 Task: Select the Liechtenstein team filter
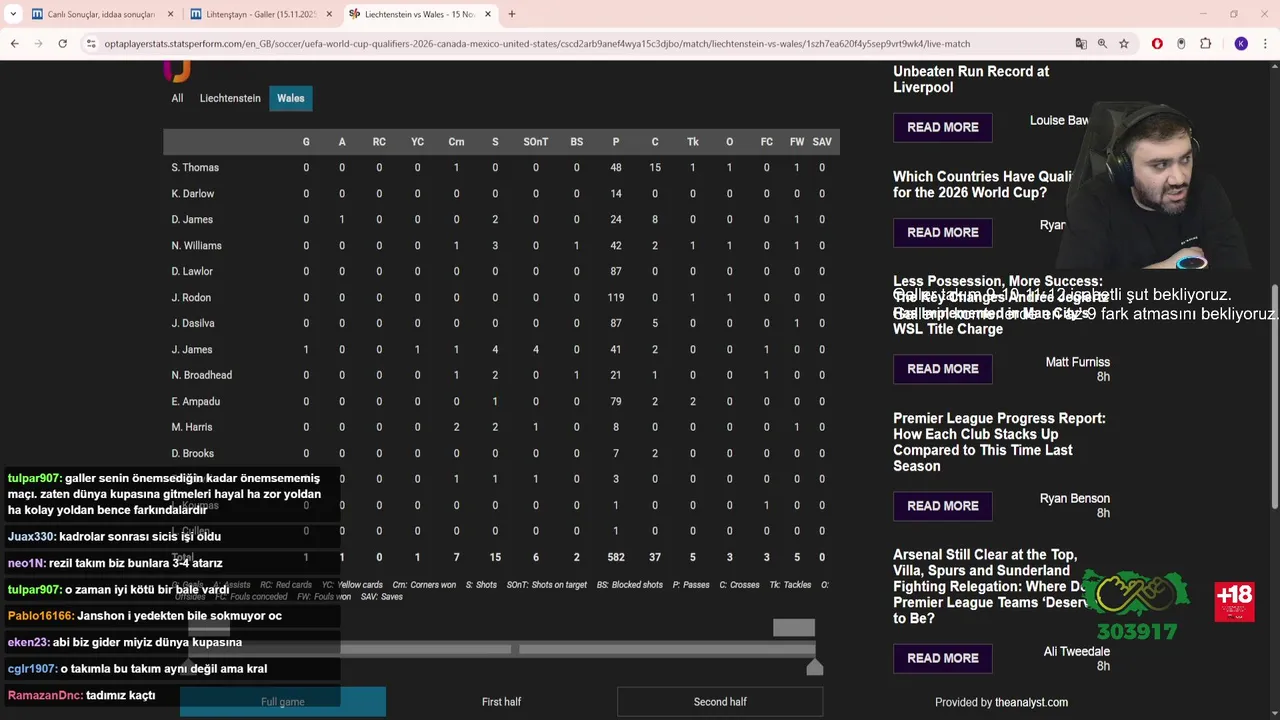coord(230,98)
